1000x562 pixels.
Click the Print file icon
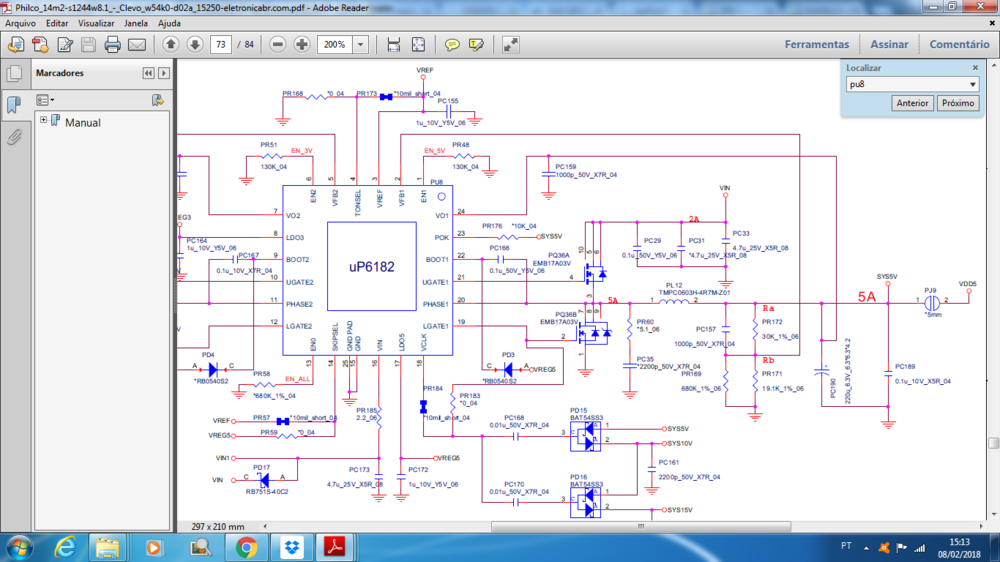click(x=112, y=45)
